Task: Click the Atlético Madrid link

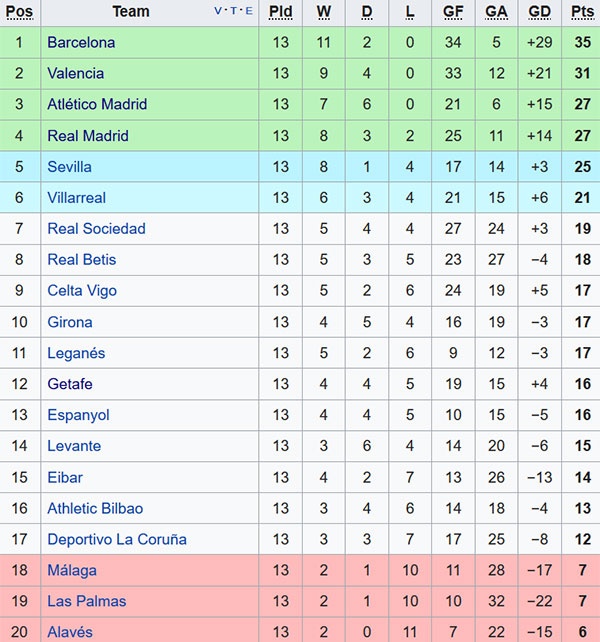Action: pos(97,105)
